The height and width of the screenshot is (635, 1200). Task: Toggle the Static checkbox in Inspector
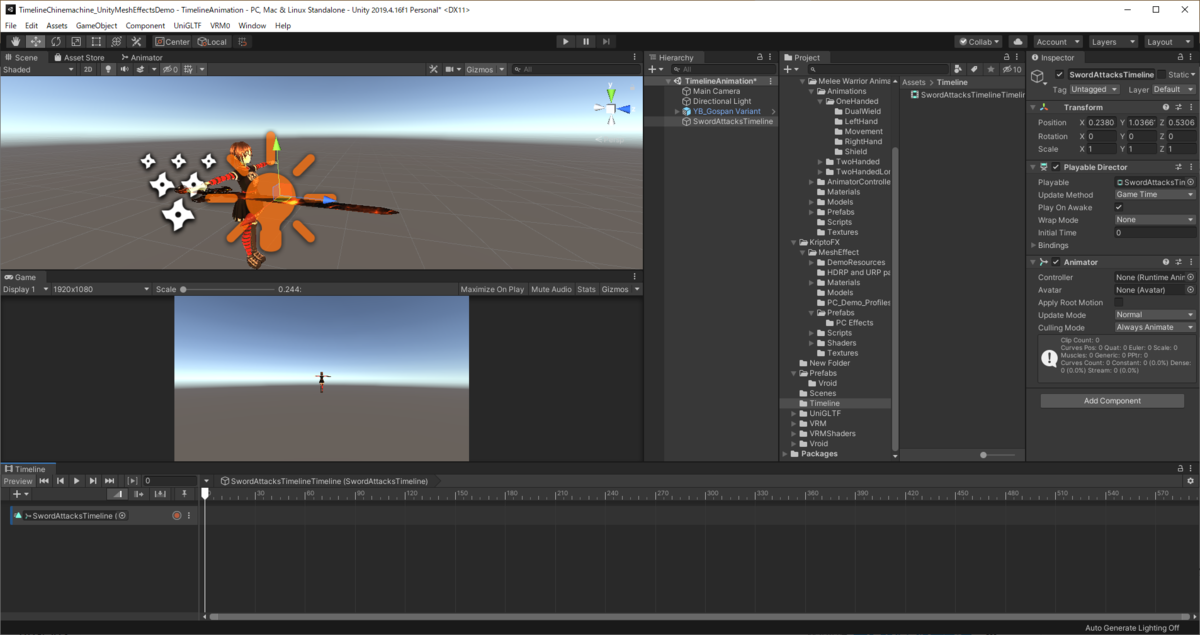(x=1161, y=74)
